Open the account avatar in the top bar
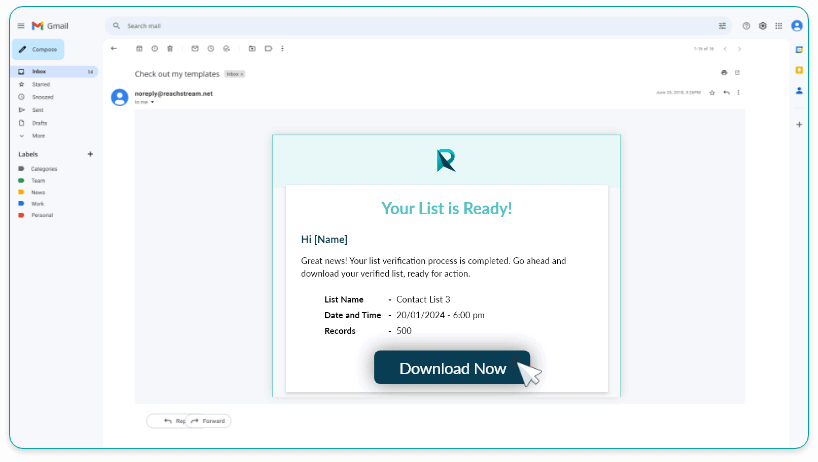This screenshot has height=462, width=818. (x=797, y=26)
